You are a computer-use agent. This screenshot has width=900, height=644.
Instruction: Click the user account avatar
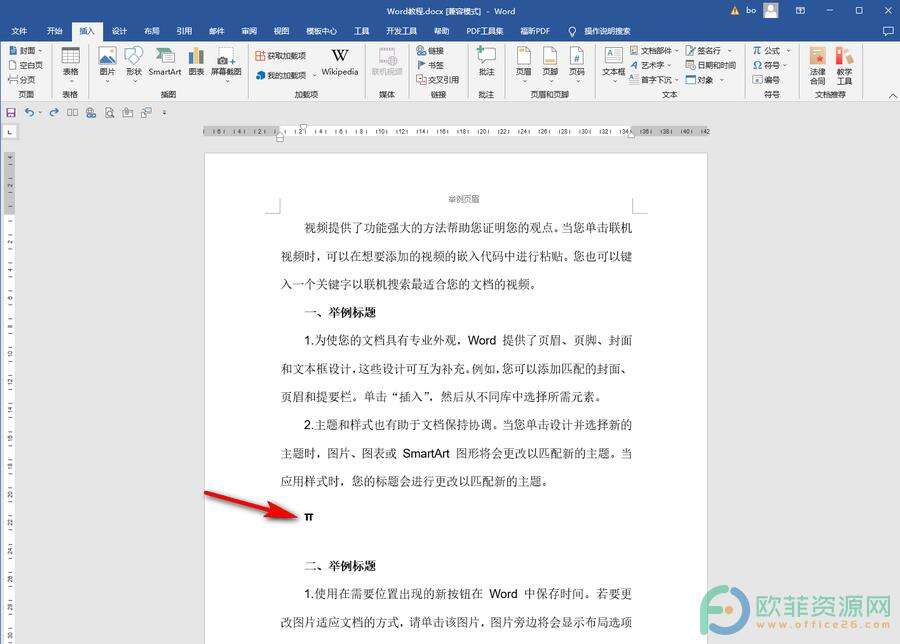coord(771,10)
